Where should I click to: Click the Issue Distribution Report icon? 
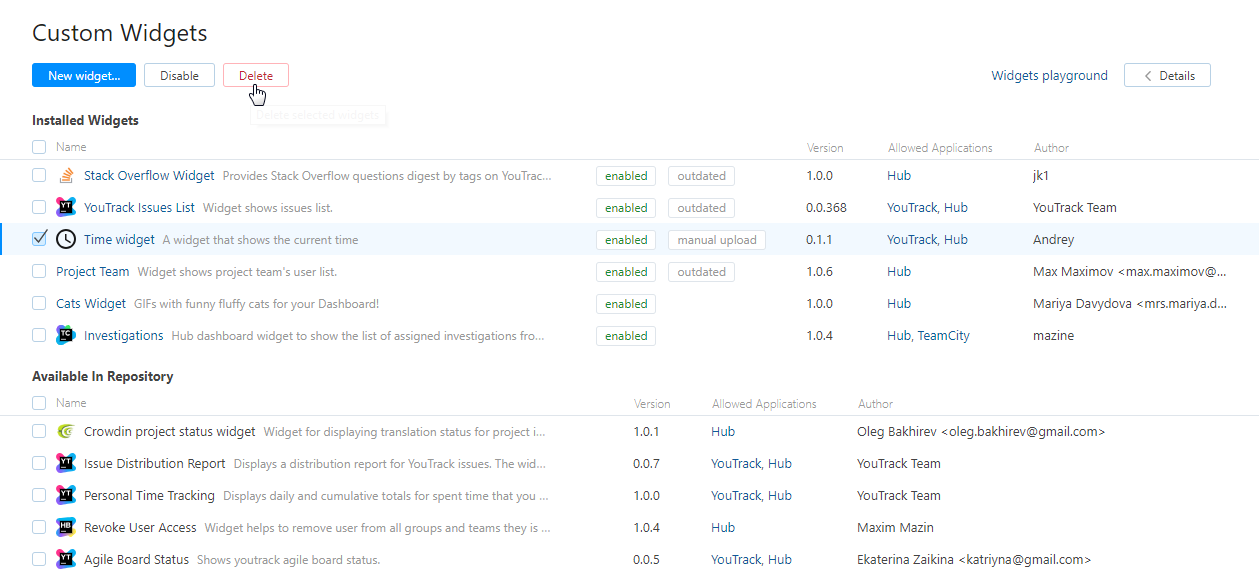(x=66, y=464)
